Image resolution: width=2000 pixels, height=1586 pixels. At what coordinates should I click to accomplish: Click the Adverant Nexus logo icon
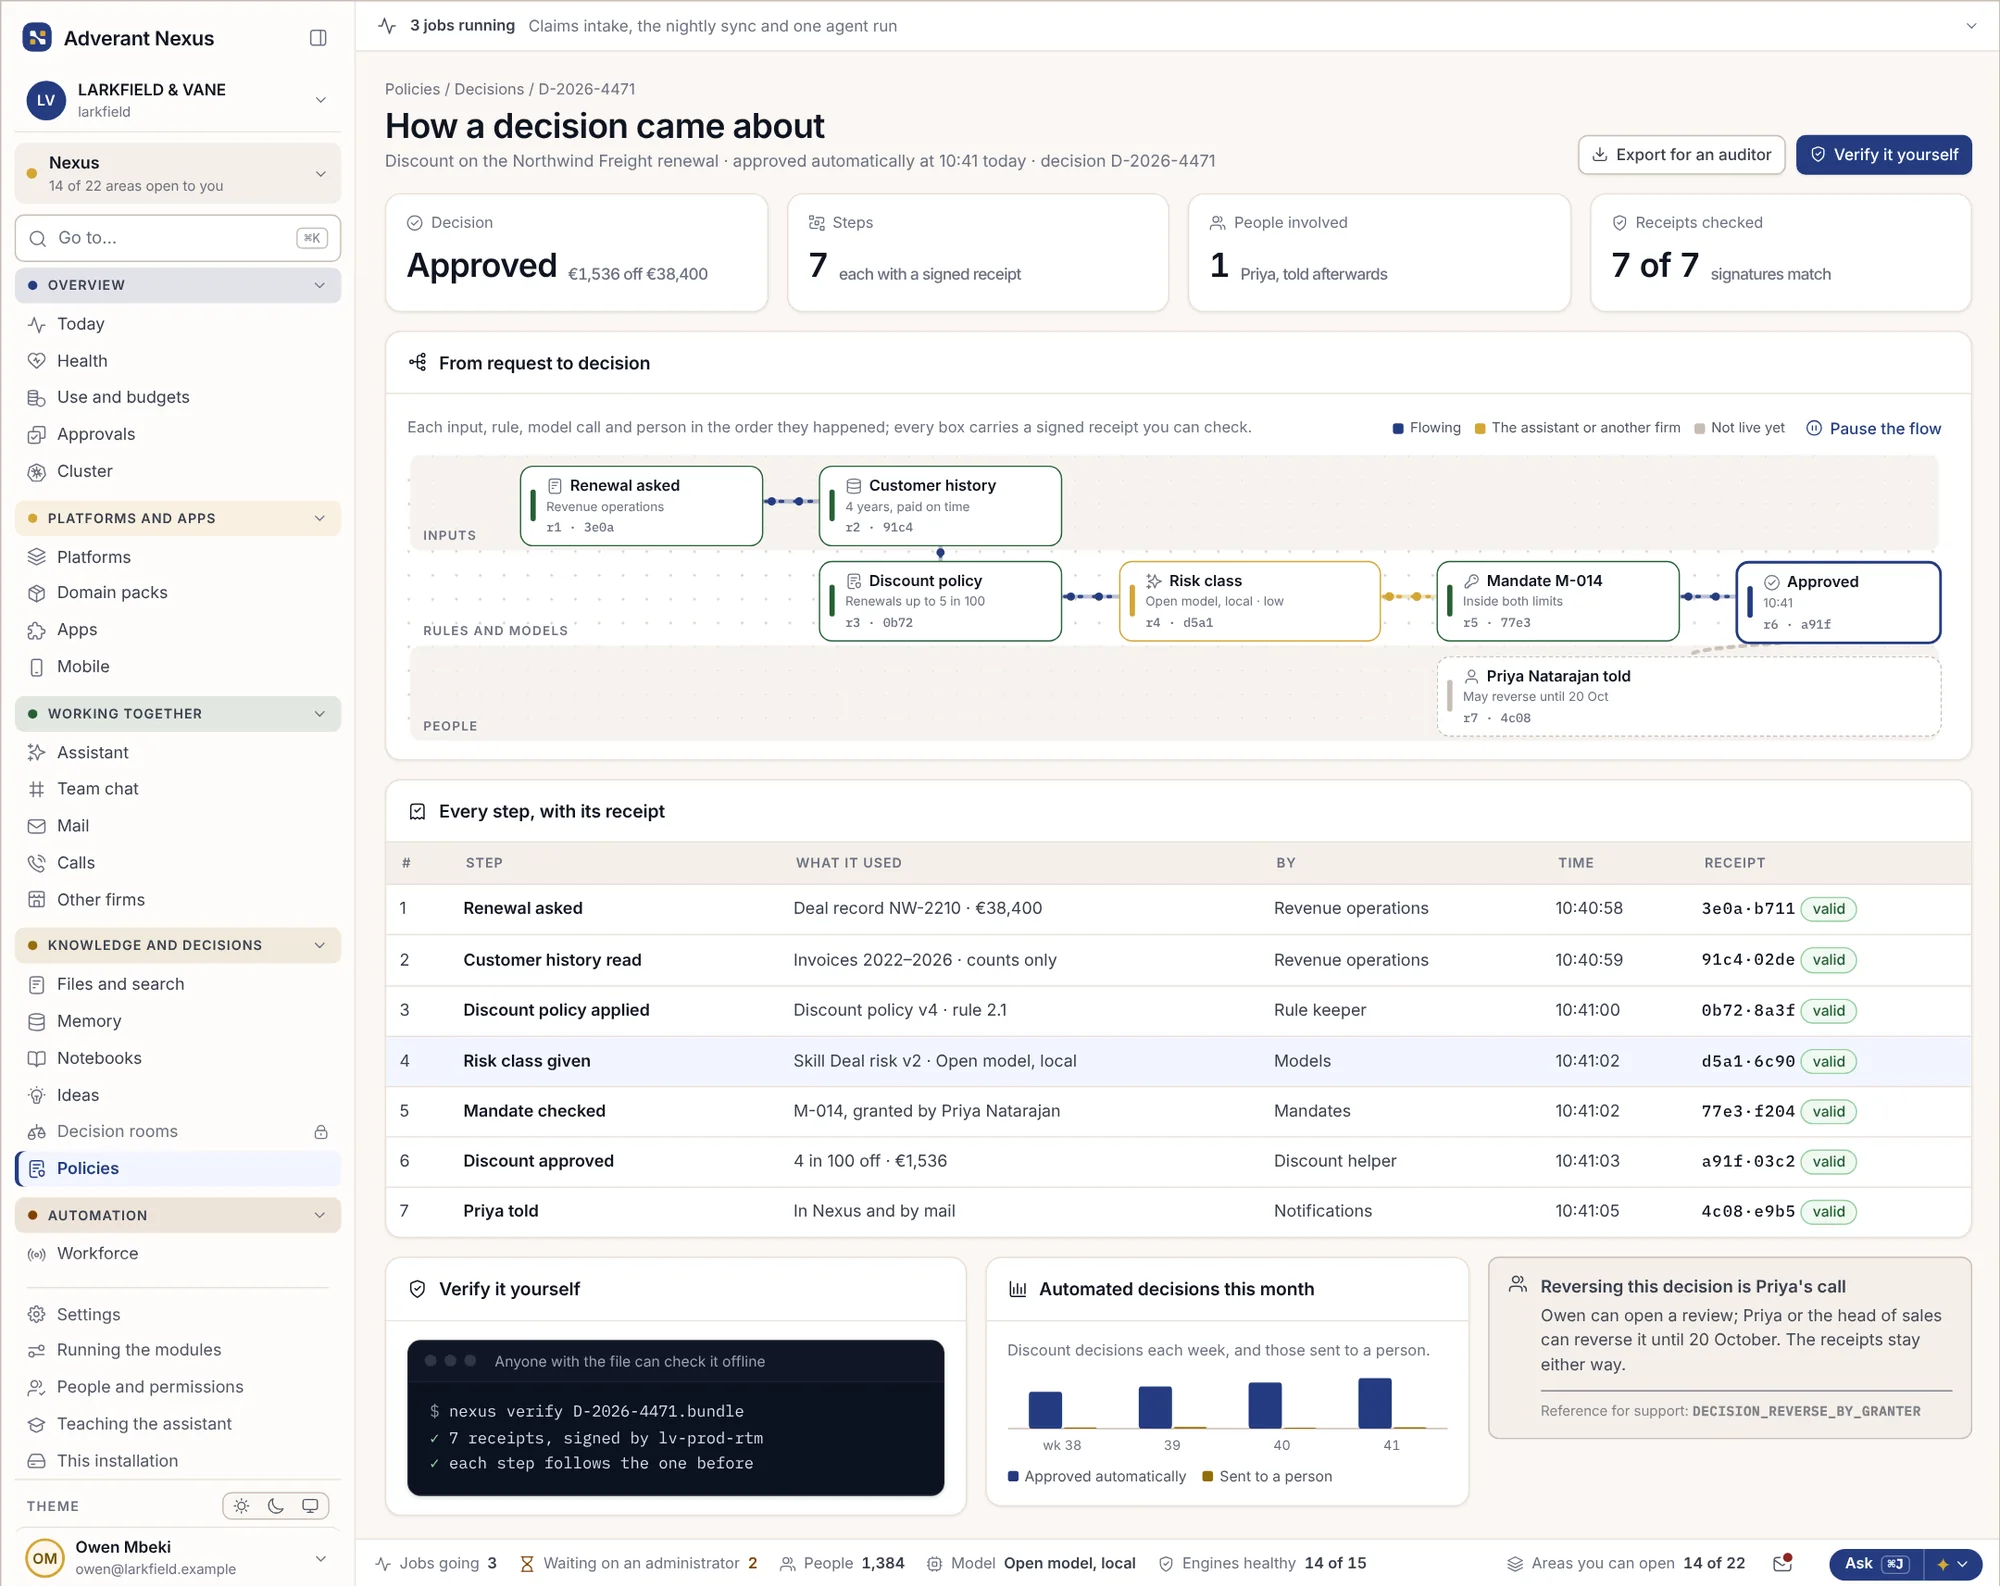(x=37, y=38)
